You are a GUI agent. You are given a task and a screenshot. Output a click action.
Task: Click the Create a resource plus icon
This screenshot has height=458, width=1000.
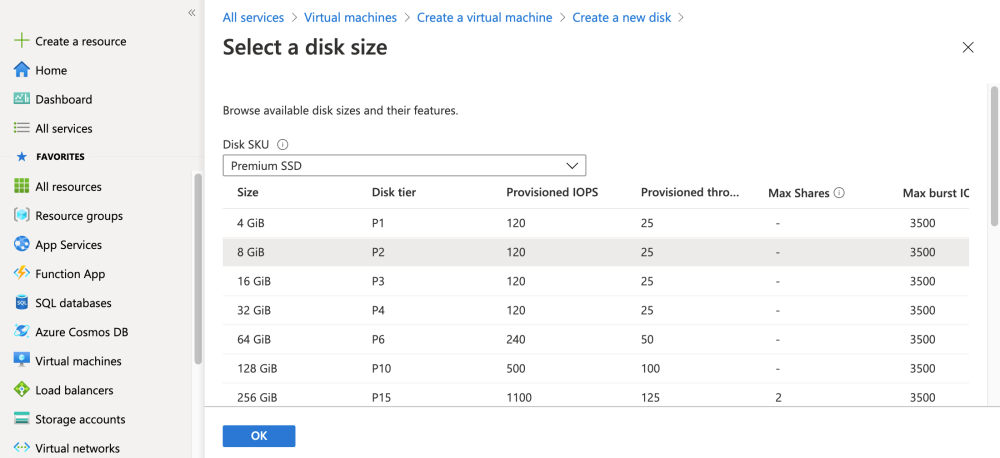tap(22, 41)
